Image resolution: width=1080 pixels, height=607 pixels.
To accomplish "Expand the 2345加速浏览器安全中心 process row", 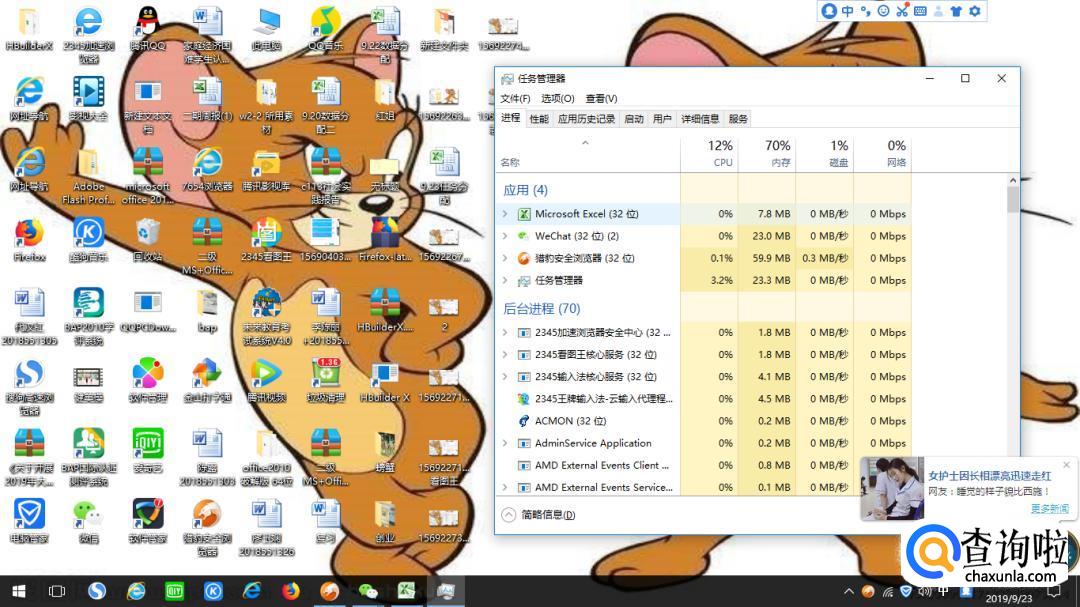I will coord(505,333).
